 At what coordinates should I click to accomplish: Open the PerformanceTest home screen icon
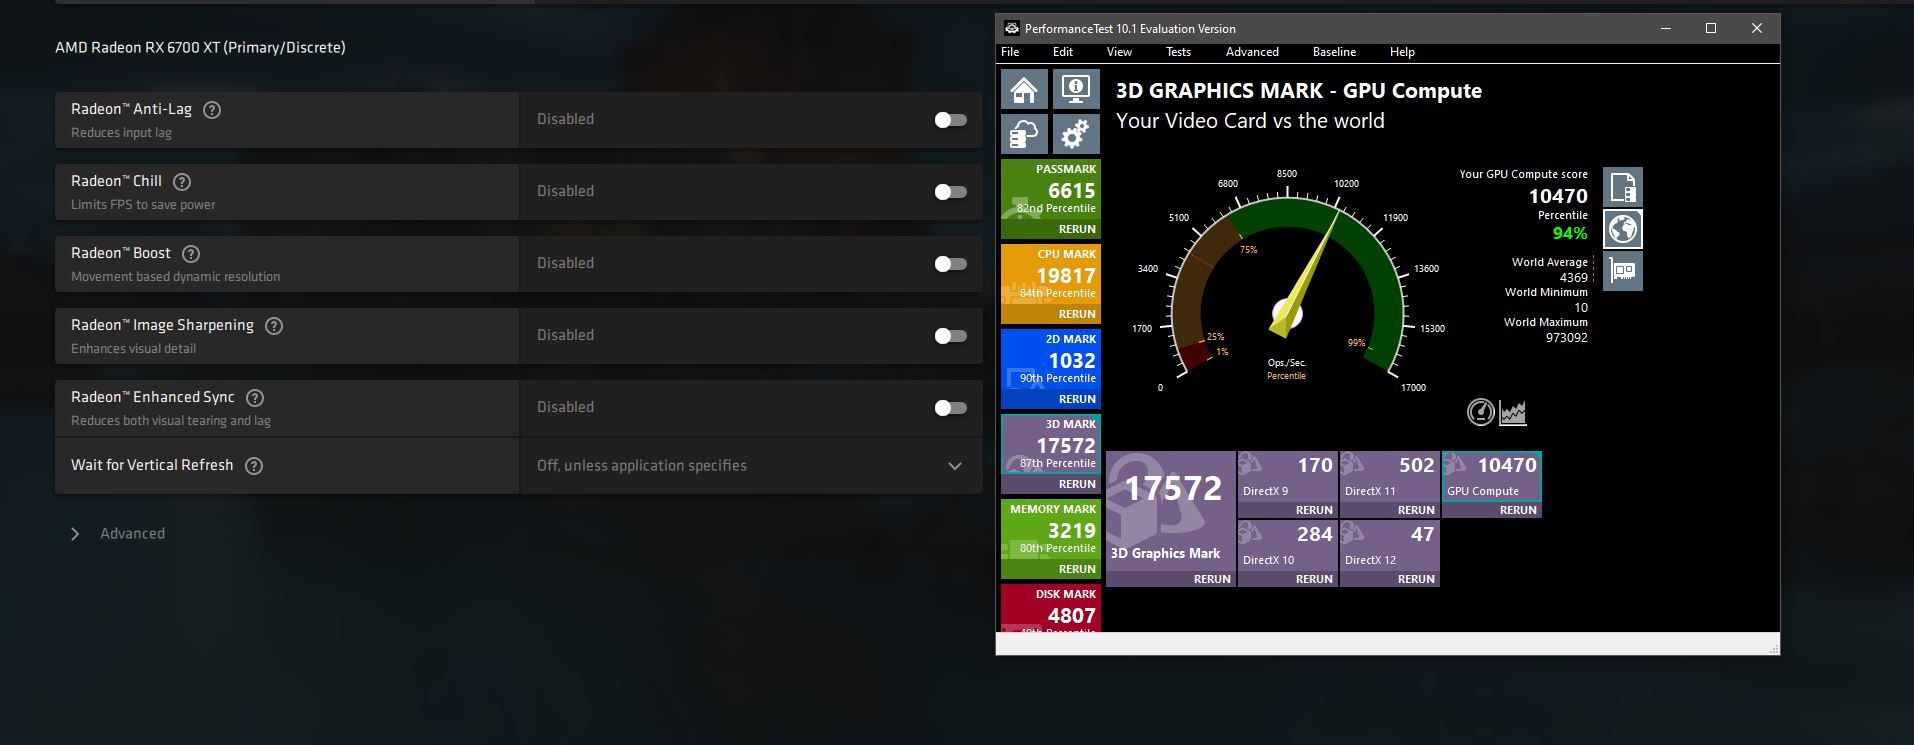point(1024,90)
